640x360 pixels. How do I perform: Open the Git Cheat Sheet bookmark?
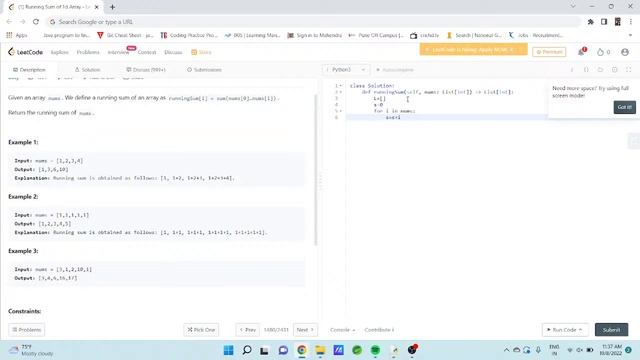click(x=125, y=36)
